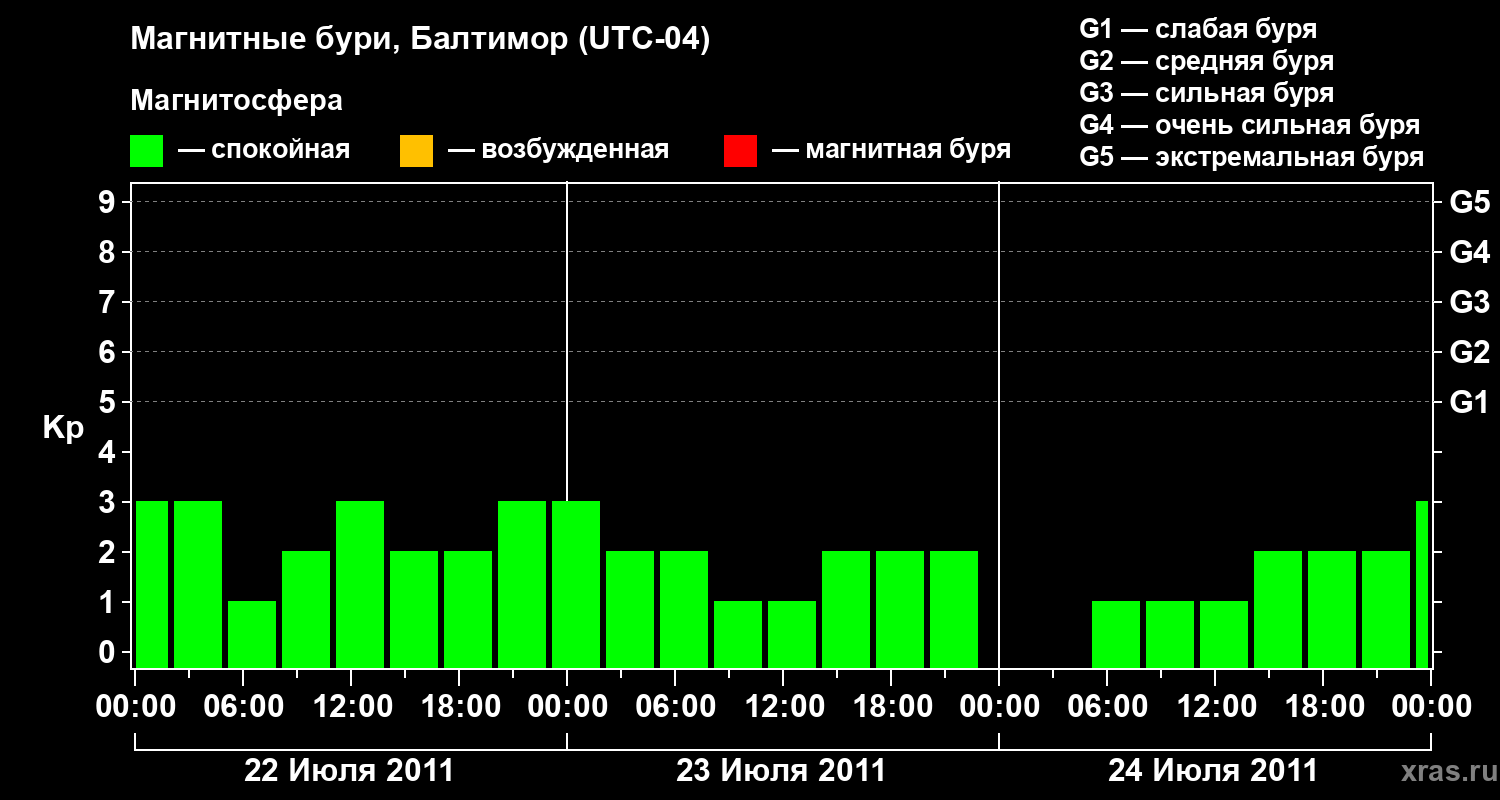The image size is (1500, 800).
Task: Click the '— магнитная буря' legend label
Action: (x=892, y=150)
